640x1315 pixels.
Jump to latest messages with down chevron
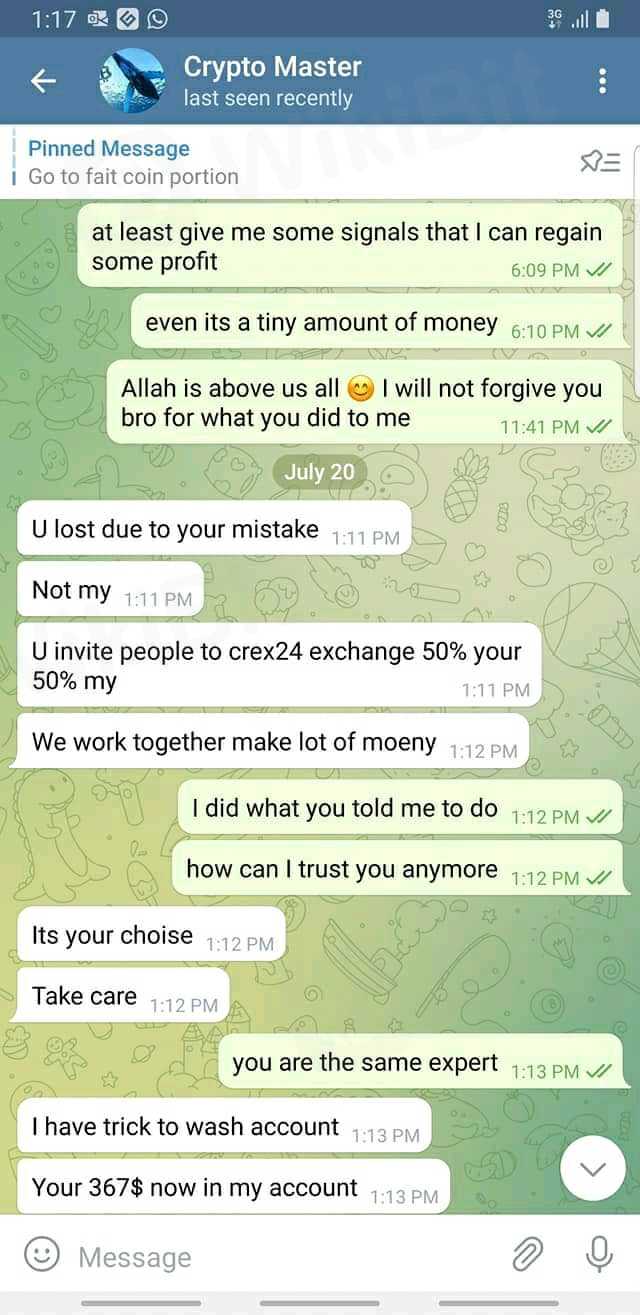[593, 1169]
